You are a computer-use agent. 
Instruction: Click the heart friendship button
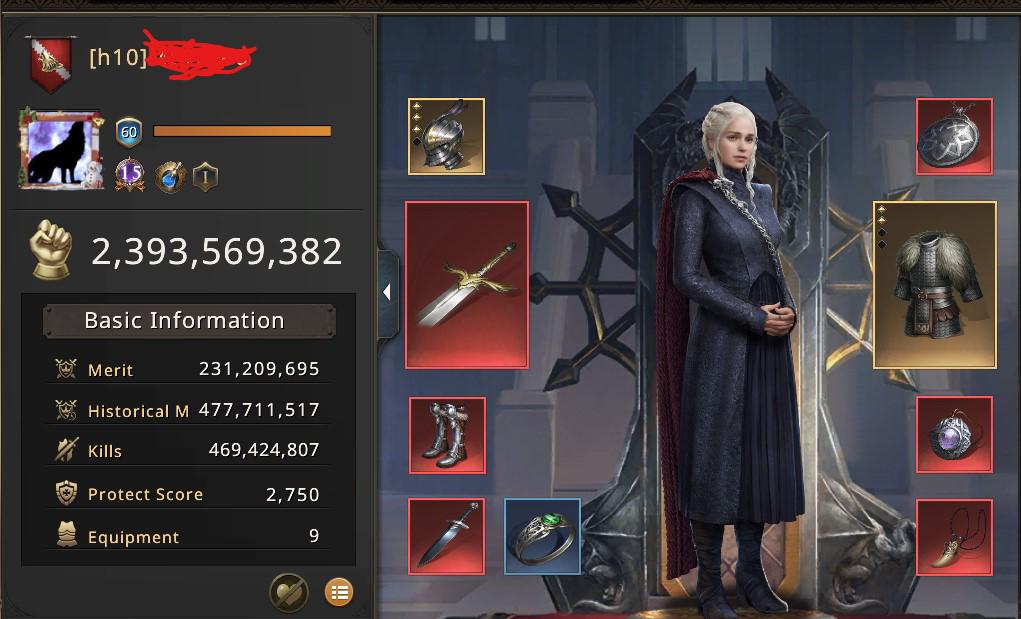pyautogui.click(x=289, y=592)
